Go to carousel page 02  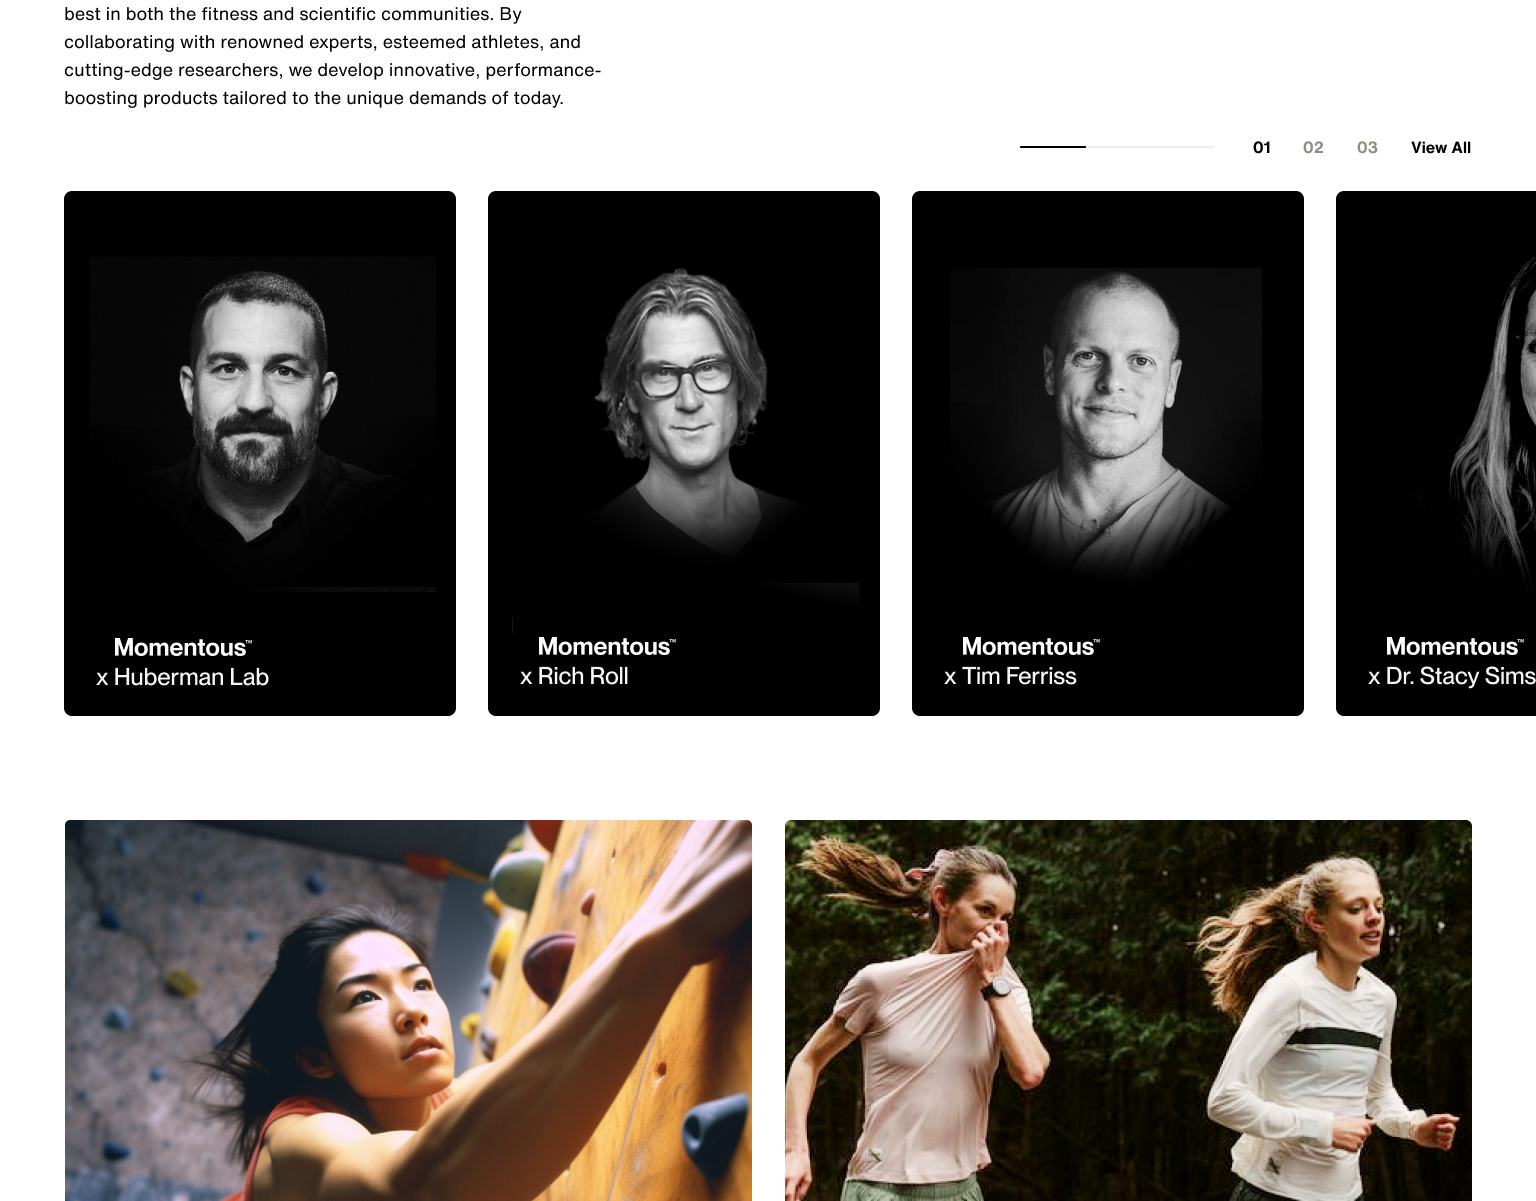(1313, 147)
